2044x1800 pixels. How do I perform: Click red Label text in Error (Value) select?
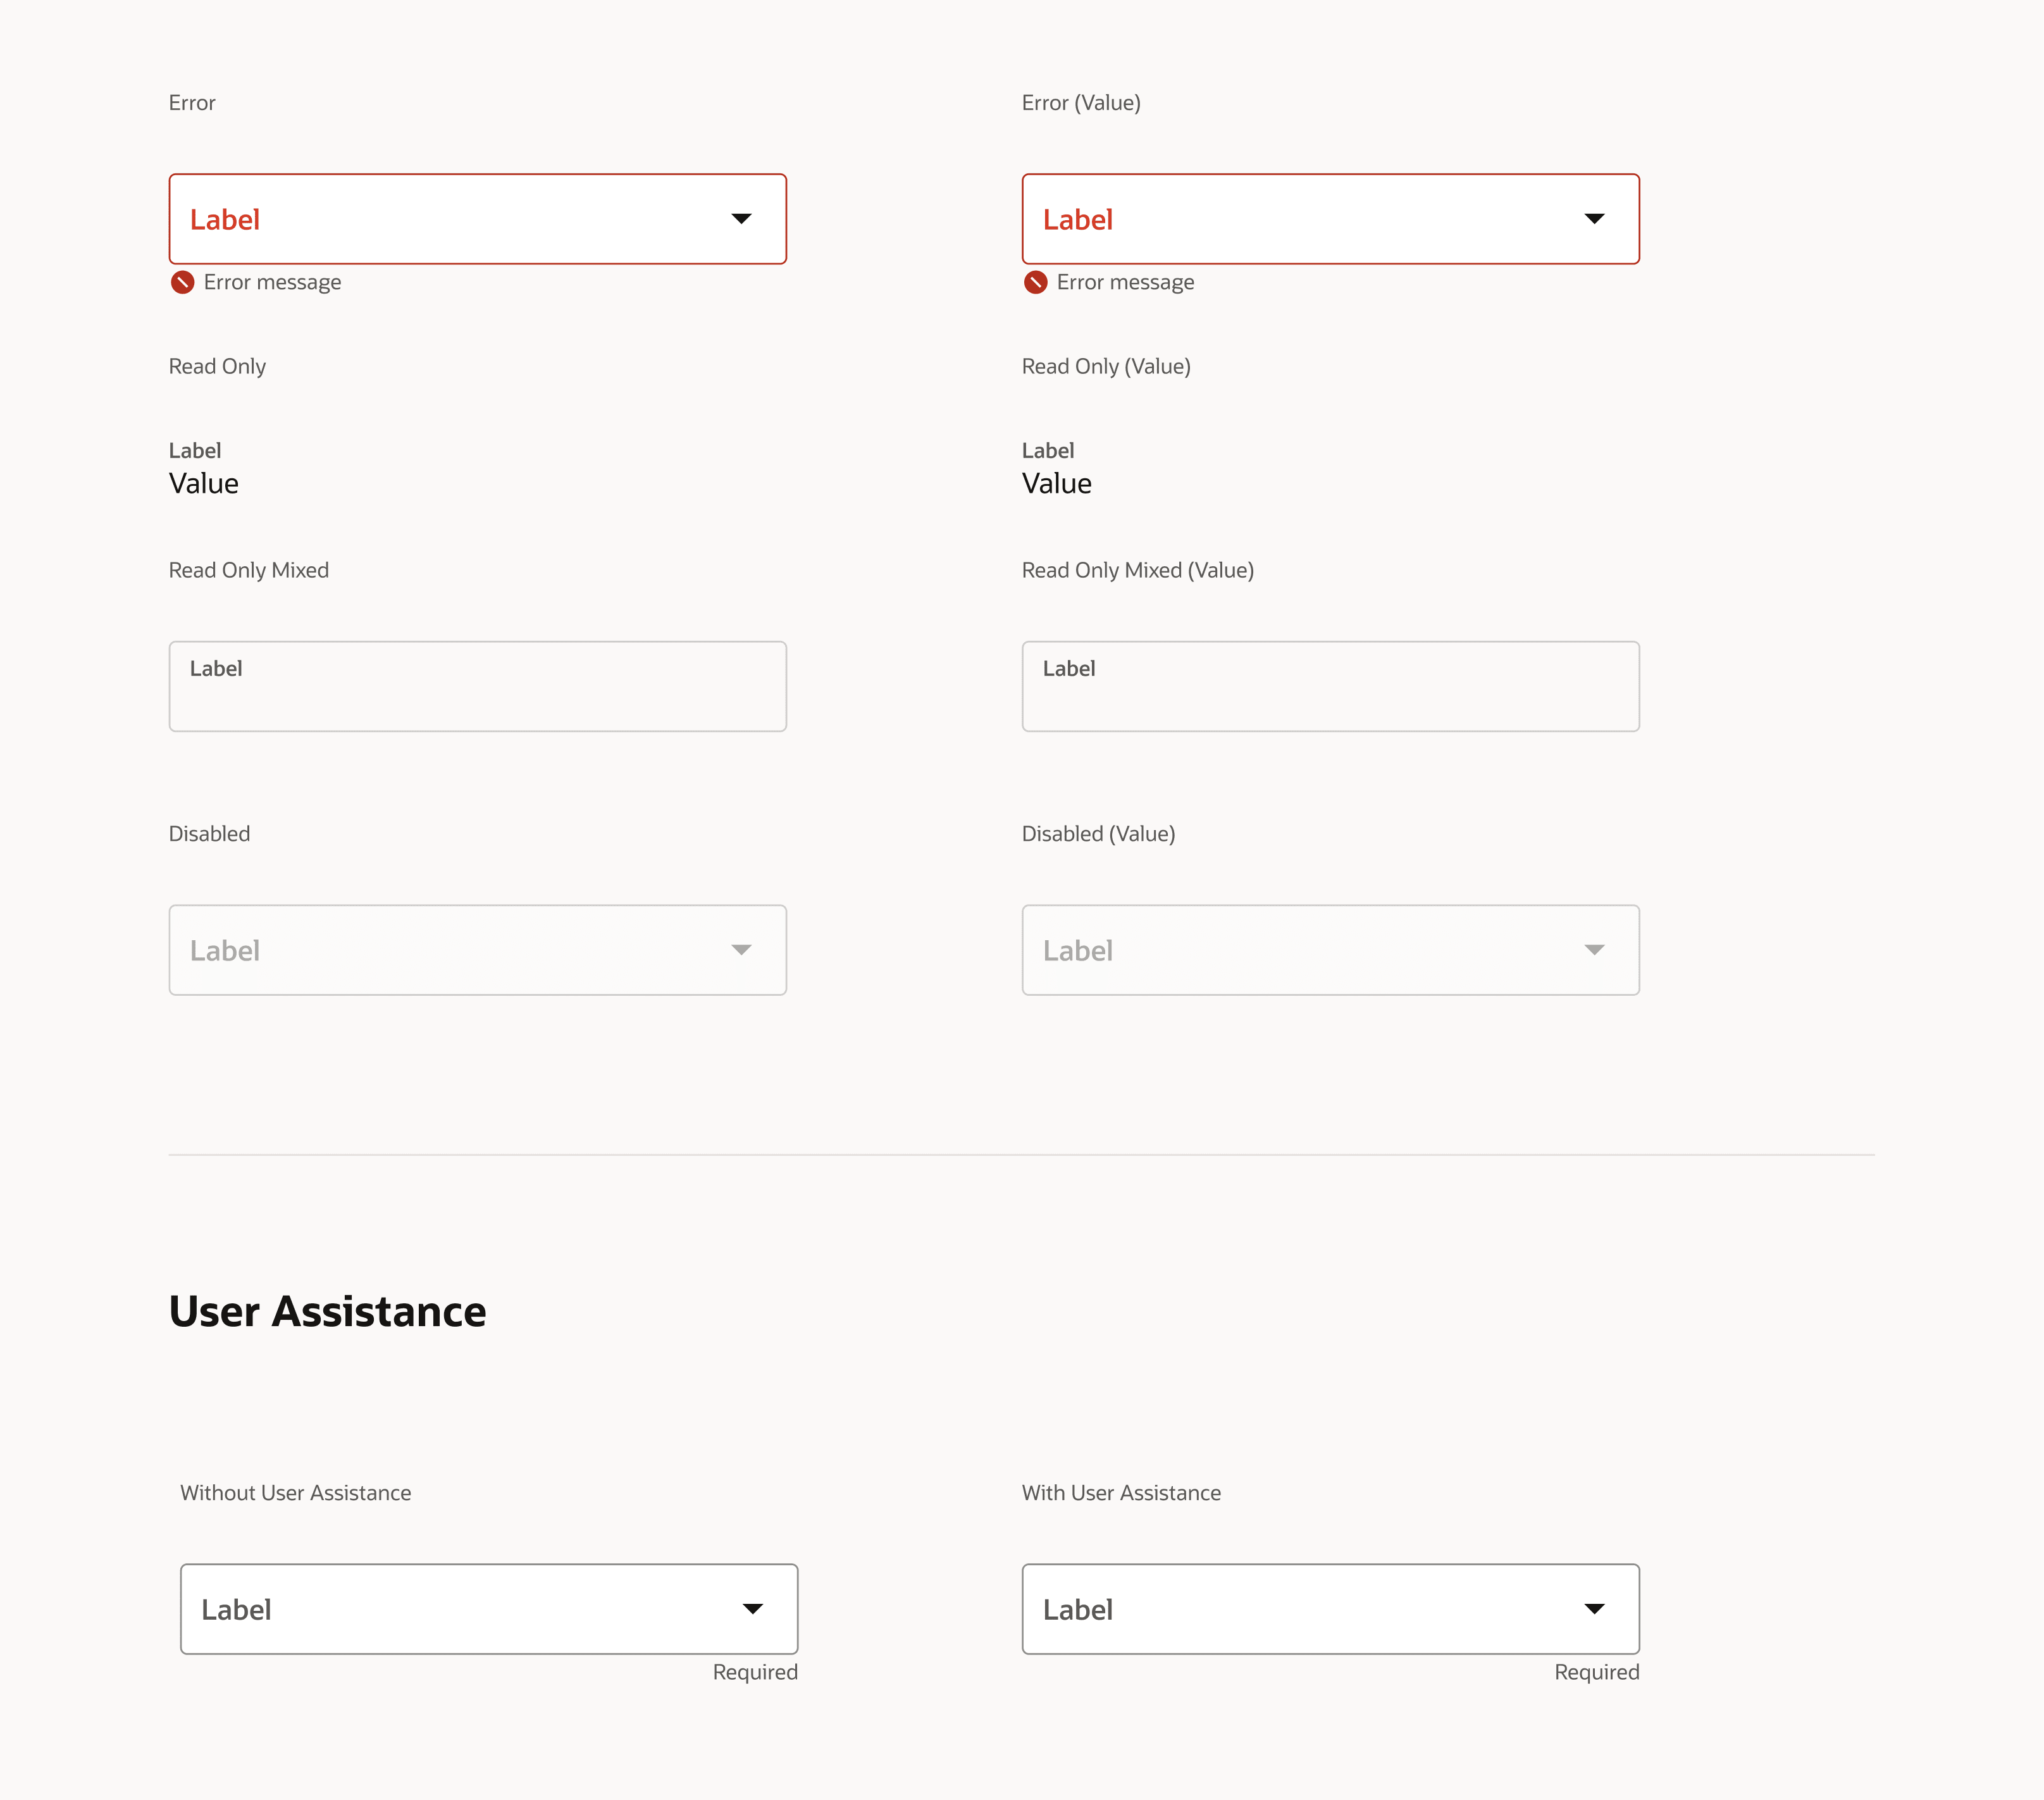tap(1078, 220)
